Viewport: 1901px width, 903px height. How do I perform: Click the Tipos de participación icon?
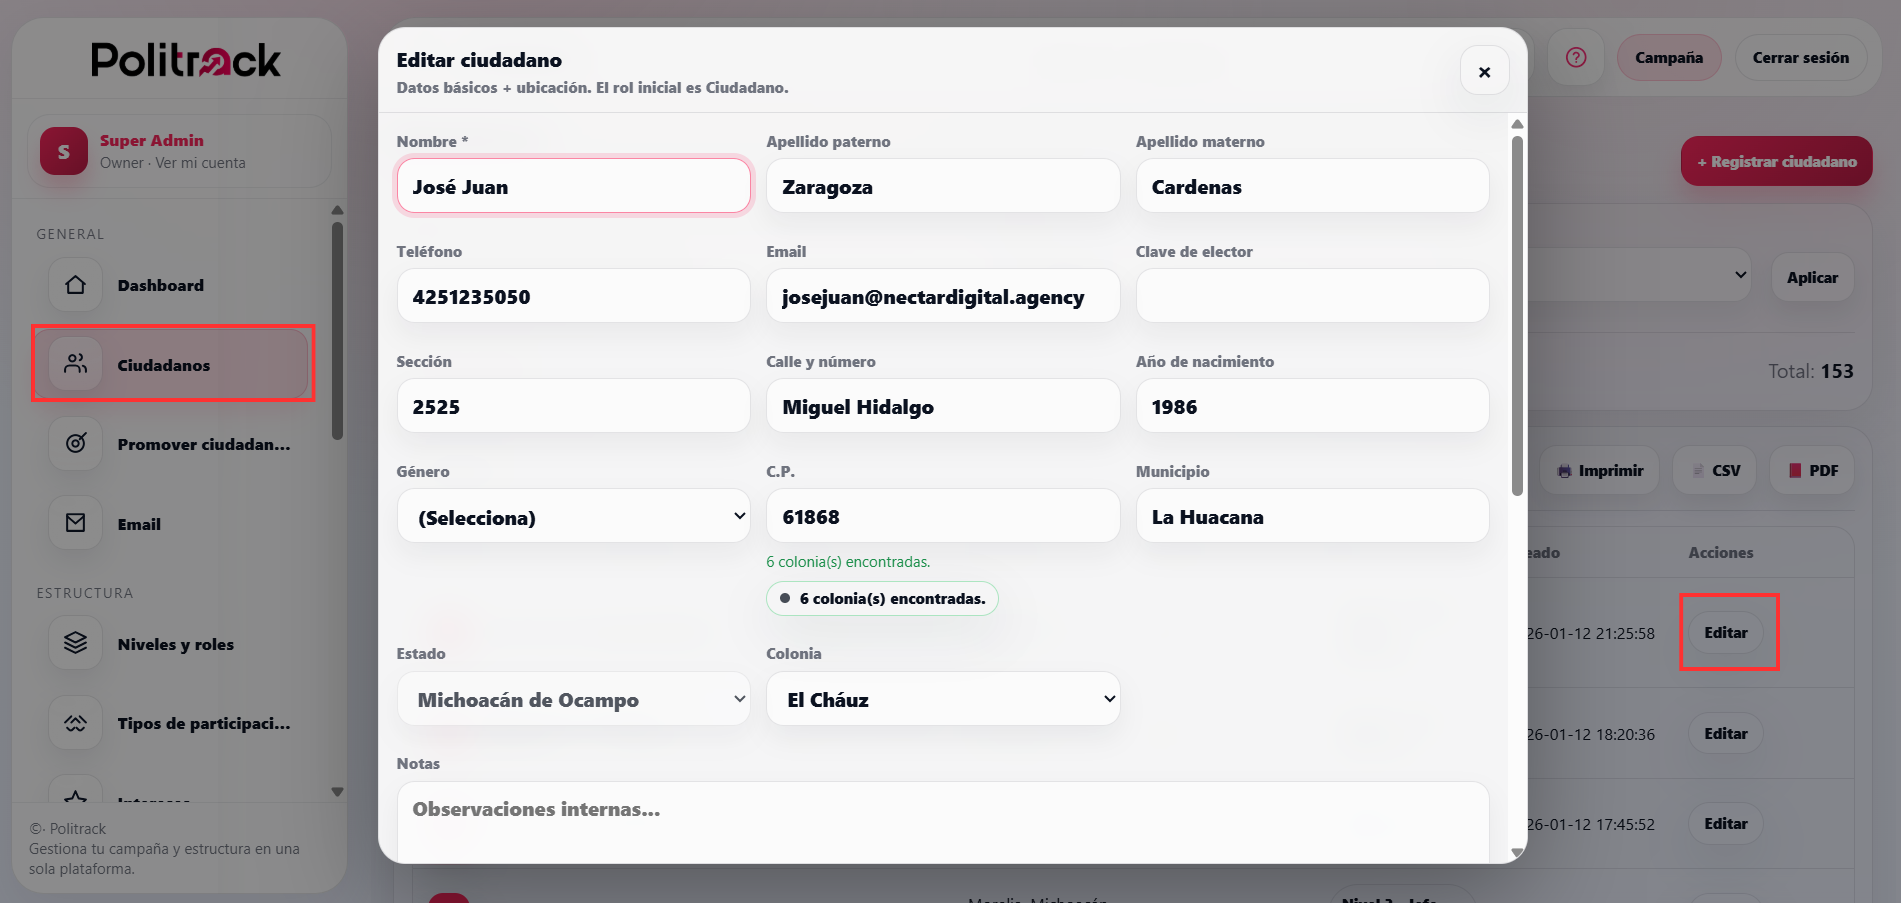tap(75, 722)
